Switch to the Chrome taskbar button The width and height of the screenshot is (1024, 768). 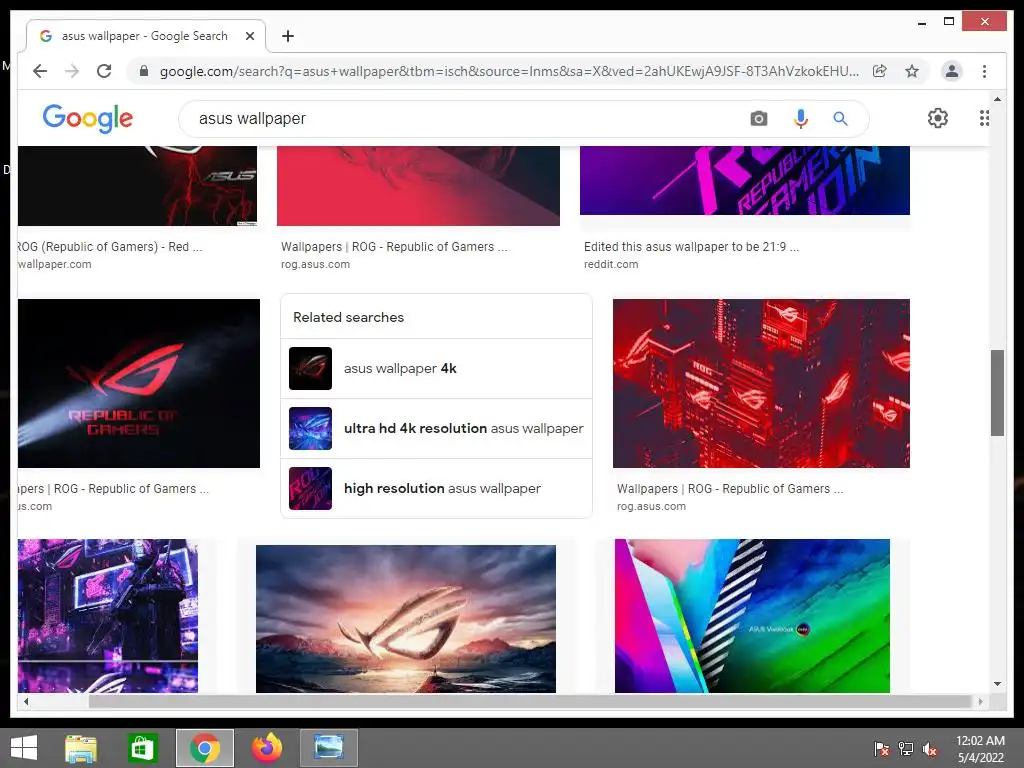(204, 748)
